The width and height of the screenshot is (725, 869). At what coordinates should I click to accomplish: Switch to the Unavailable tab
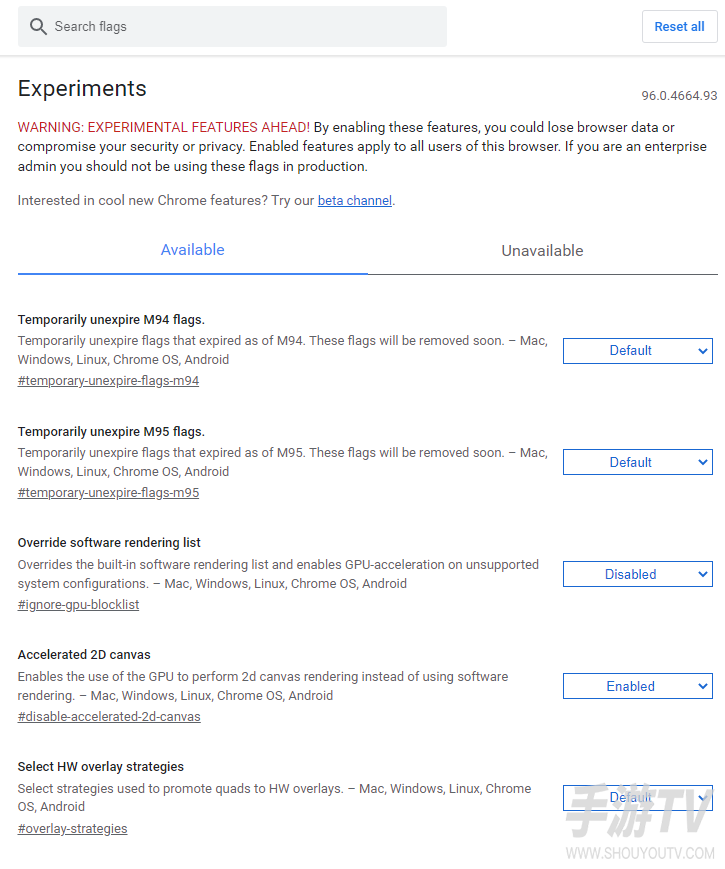pyautogui.click(x=542, y=251)
